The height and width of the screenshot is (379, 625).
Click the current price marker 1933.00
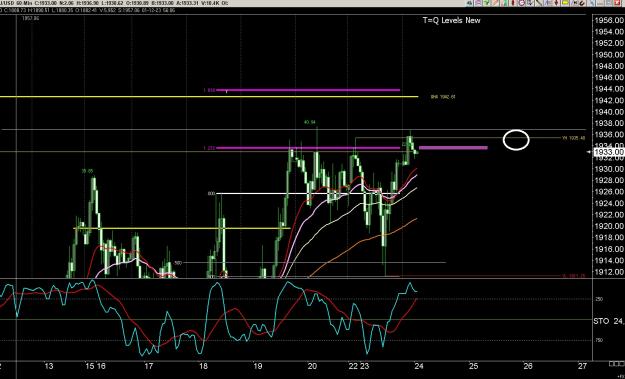click(609, 152)
